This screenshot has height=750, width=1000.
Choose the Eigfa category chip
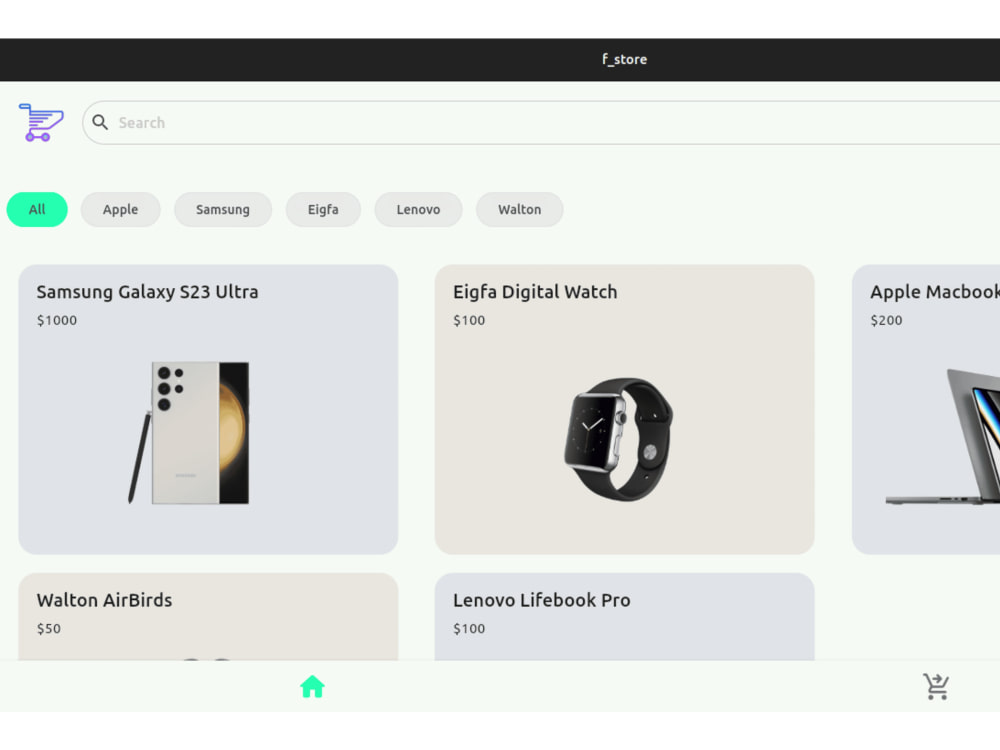coord(323,209)
